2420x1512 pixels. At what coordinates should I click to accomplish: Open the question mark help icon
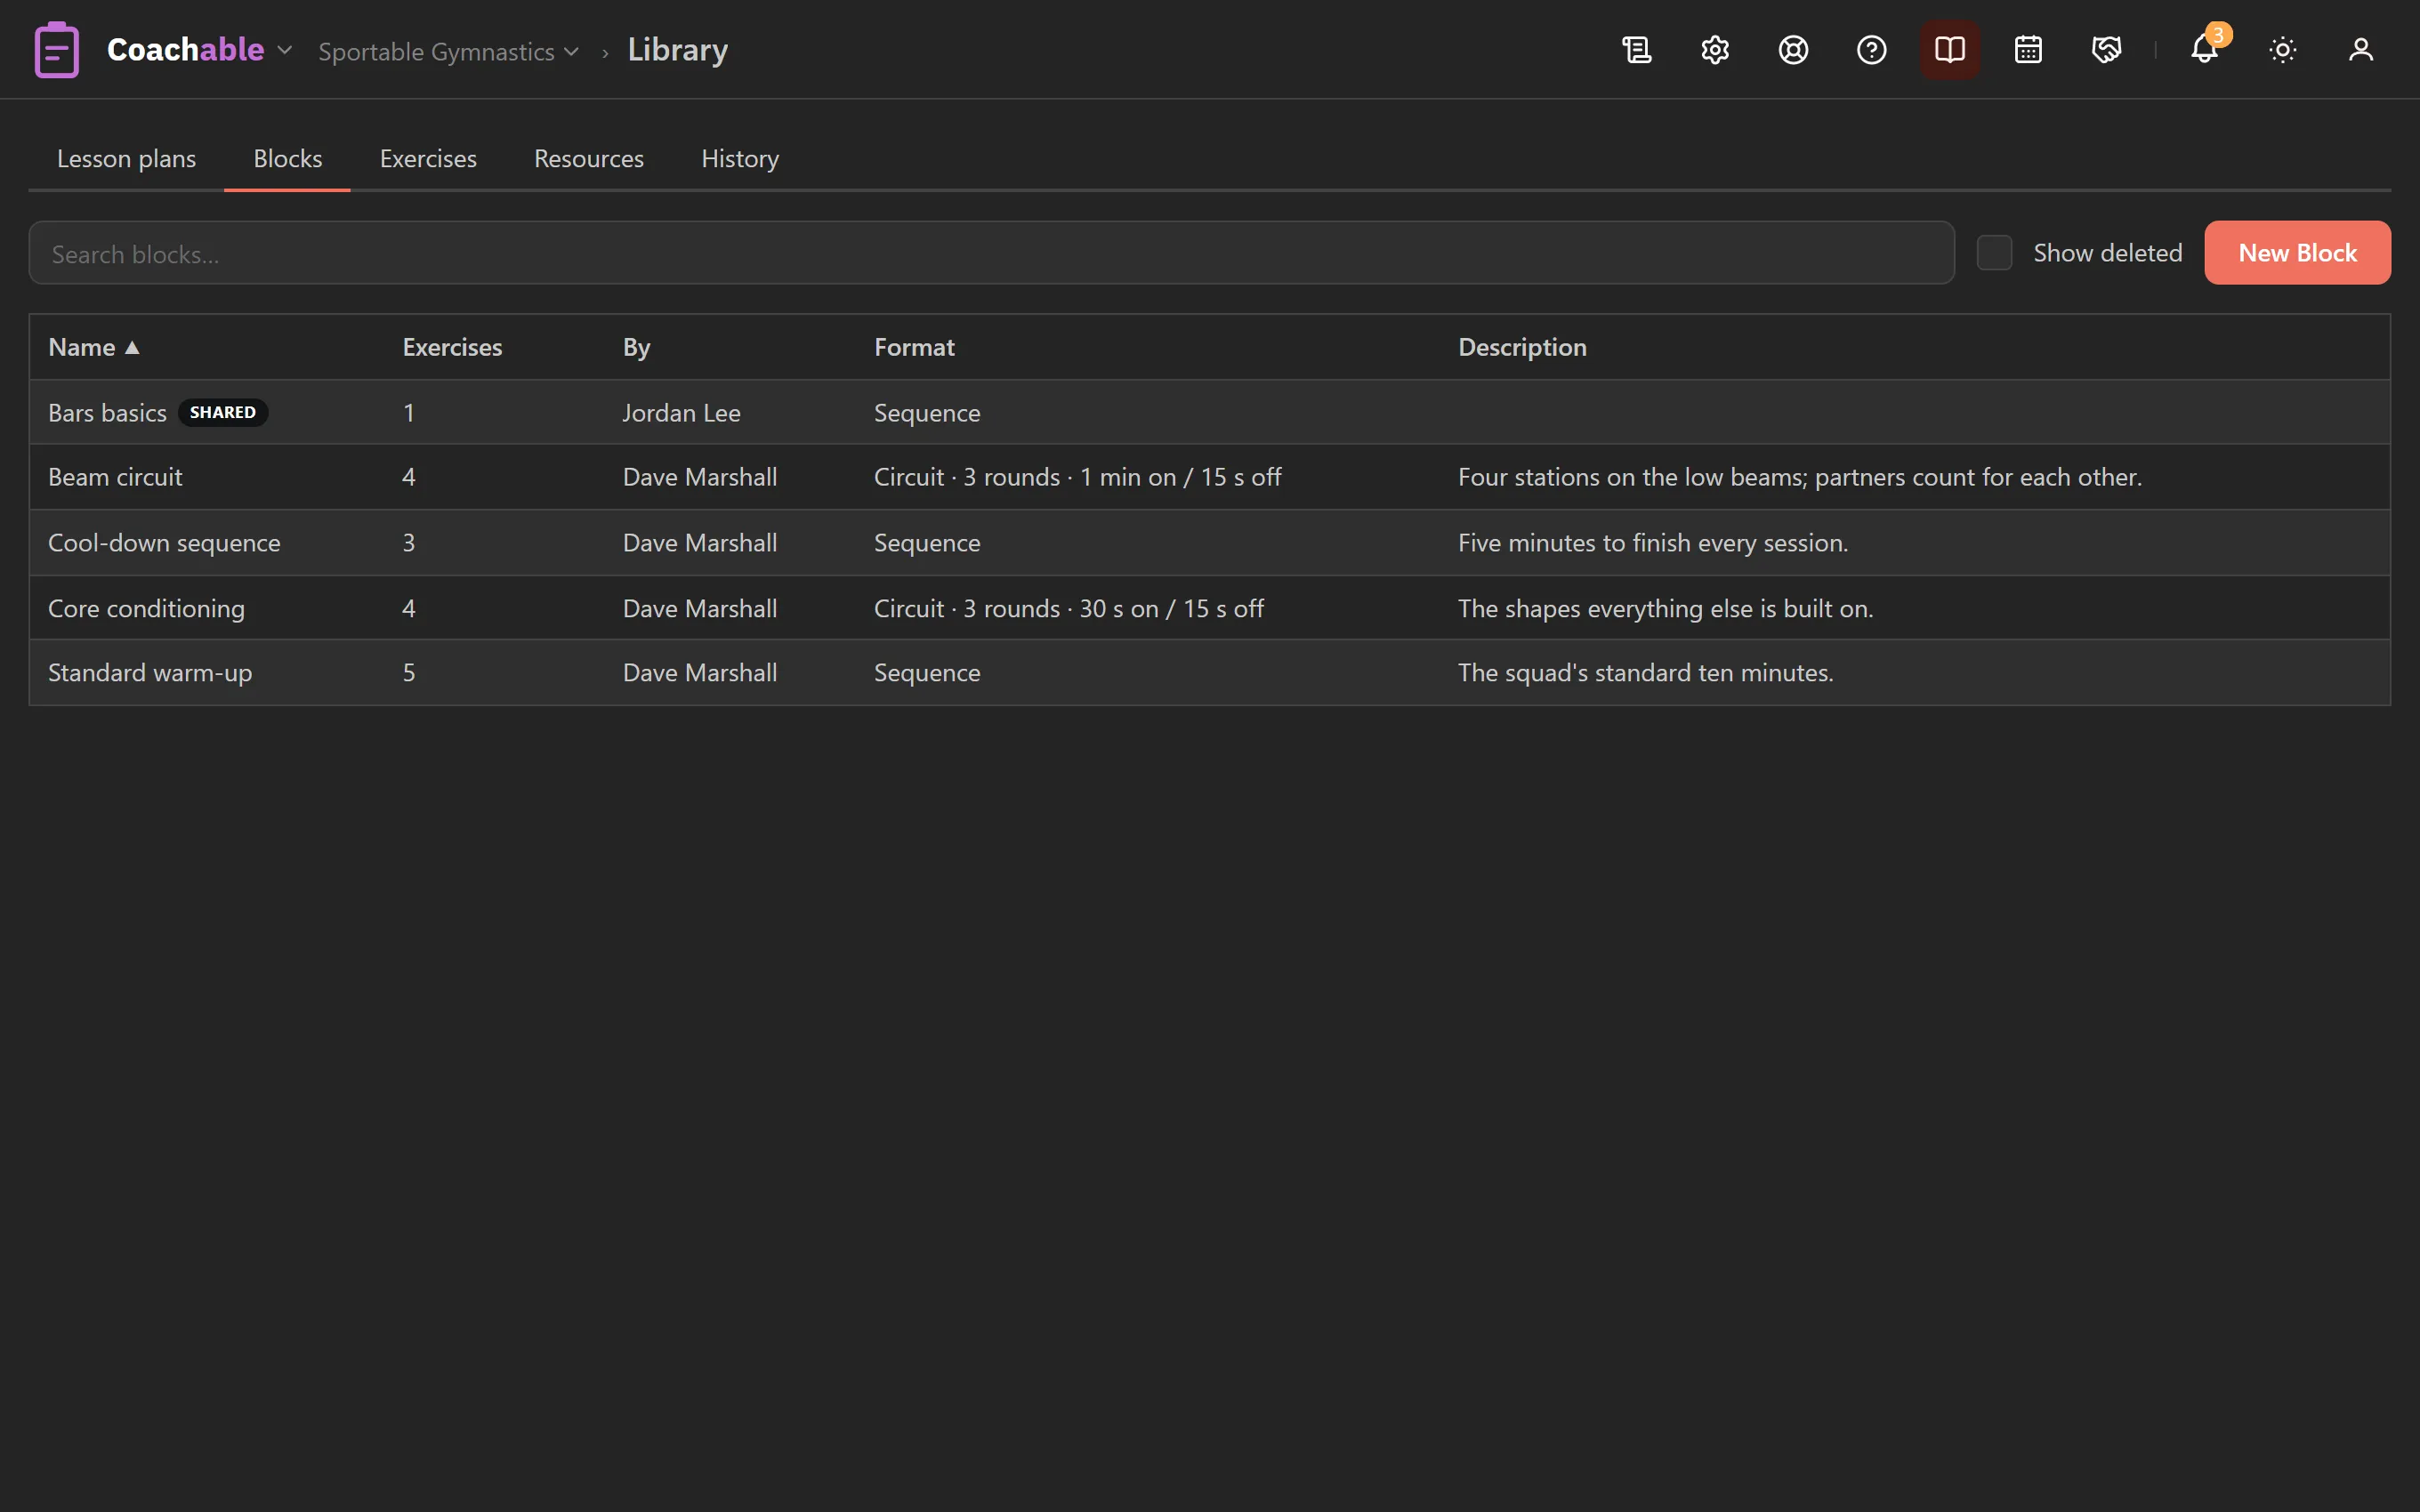1871,49
